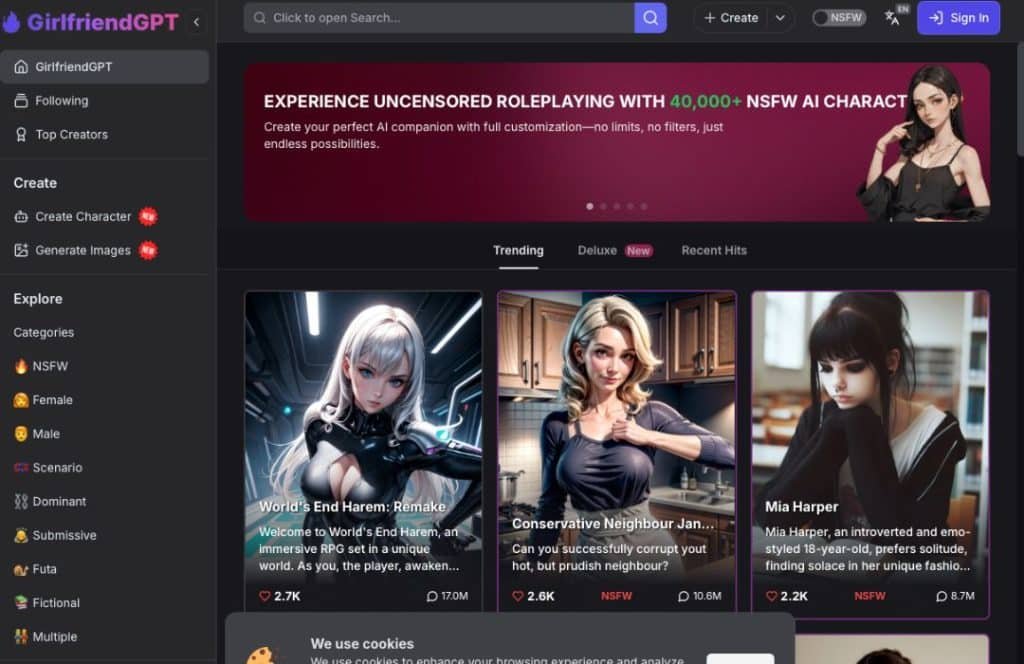
Task: Switch to the Recent Hits tab
Action: 714,251
